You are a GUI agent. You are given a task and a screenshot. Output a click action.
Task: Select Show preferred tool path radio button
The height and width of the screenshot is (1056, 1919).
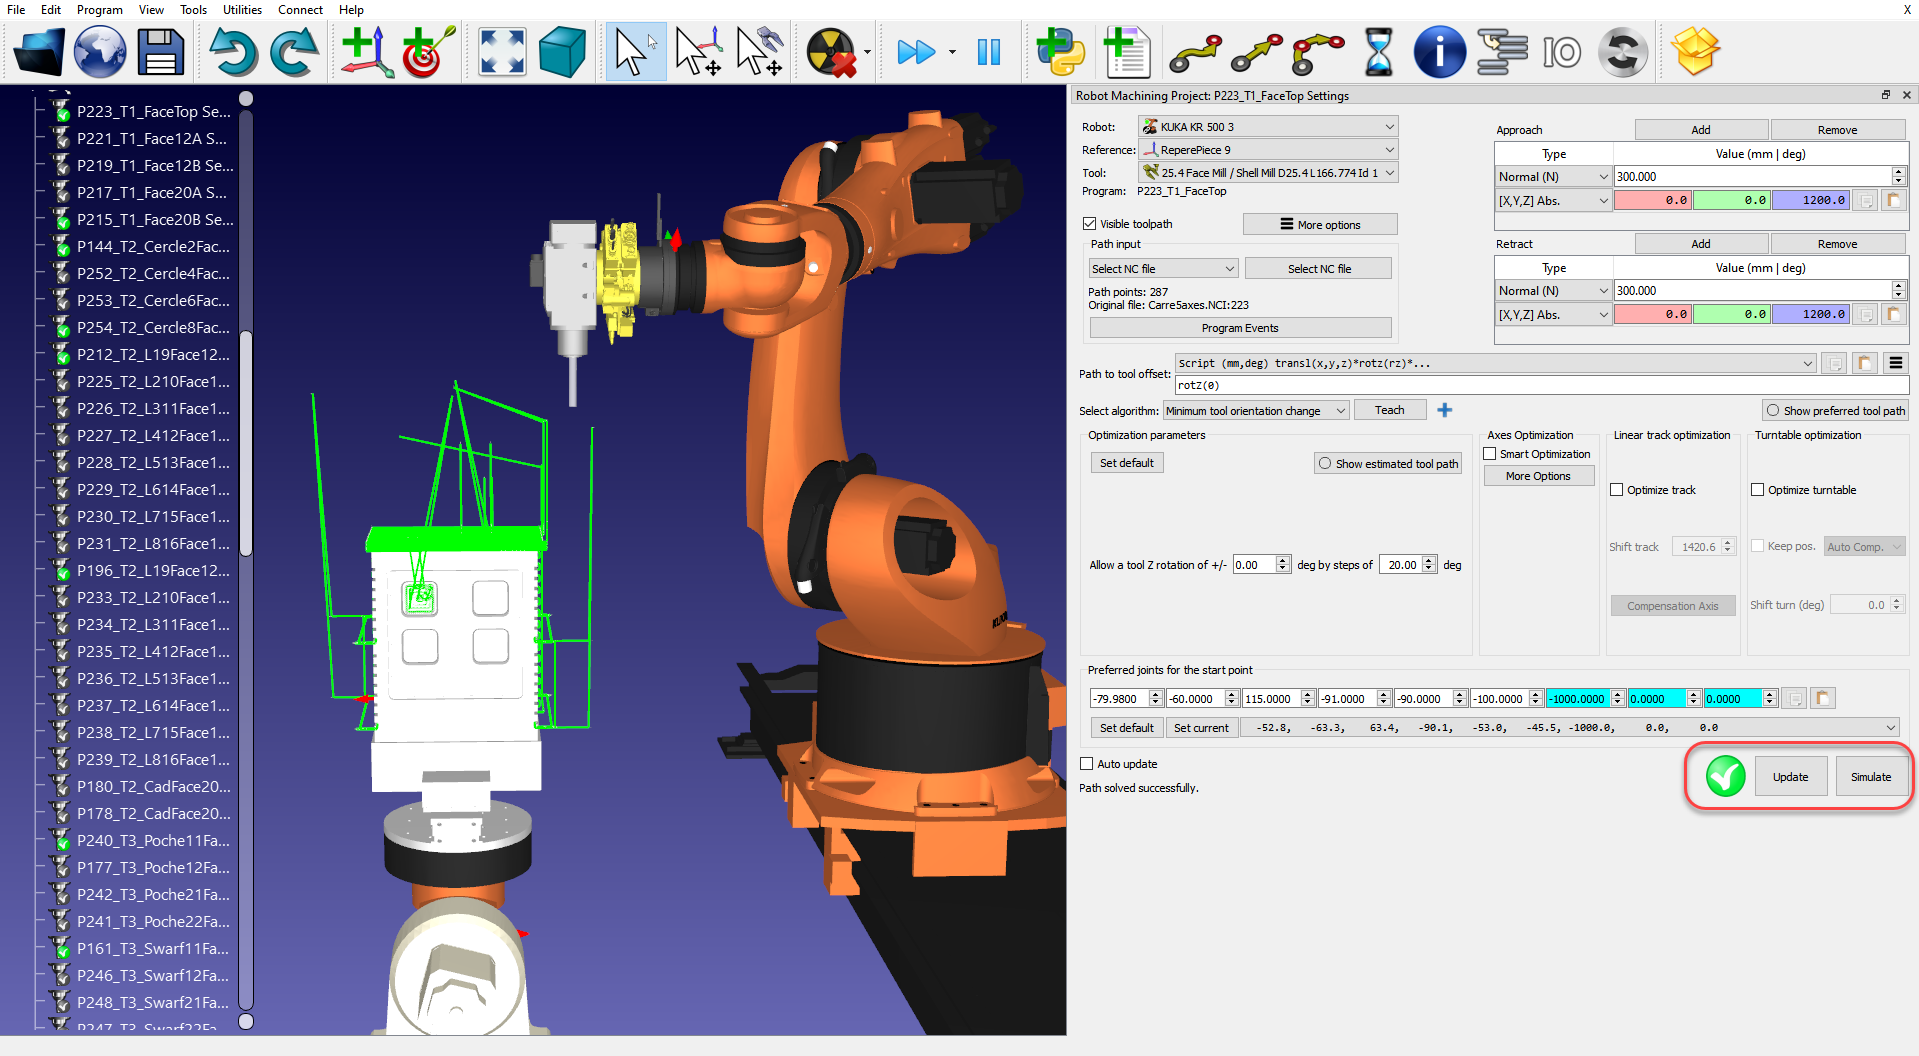pos(1773,411)
